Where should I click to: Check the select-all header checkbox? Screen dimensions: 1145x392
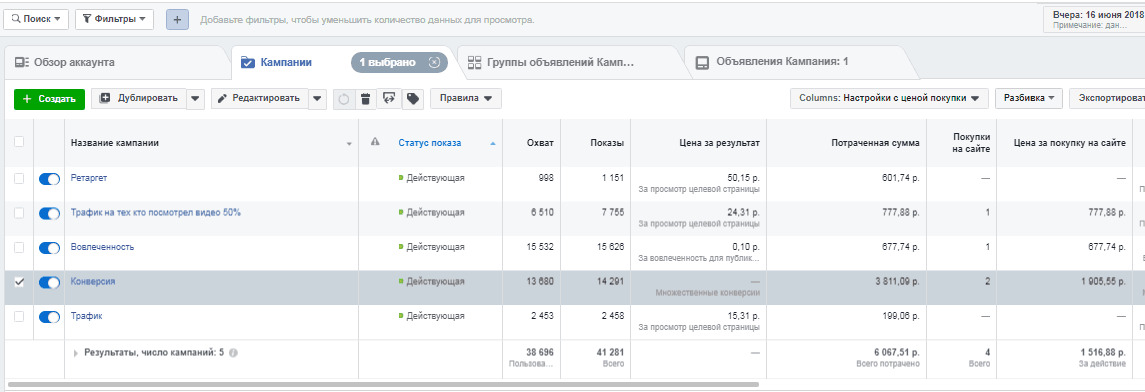(x=19, y=142)
